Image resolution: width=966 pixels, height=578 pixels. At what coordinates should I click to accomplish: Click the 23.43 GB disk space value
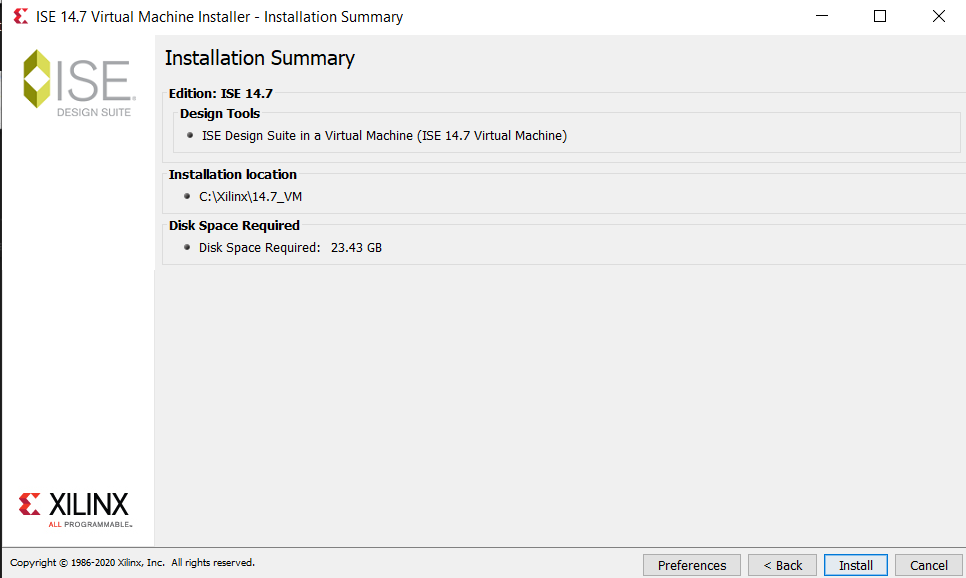point(356,247)
